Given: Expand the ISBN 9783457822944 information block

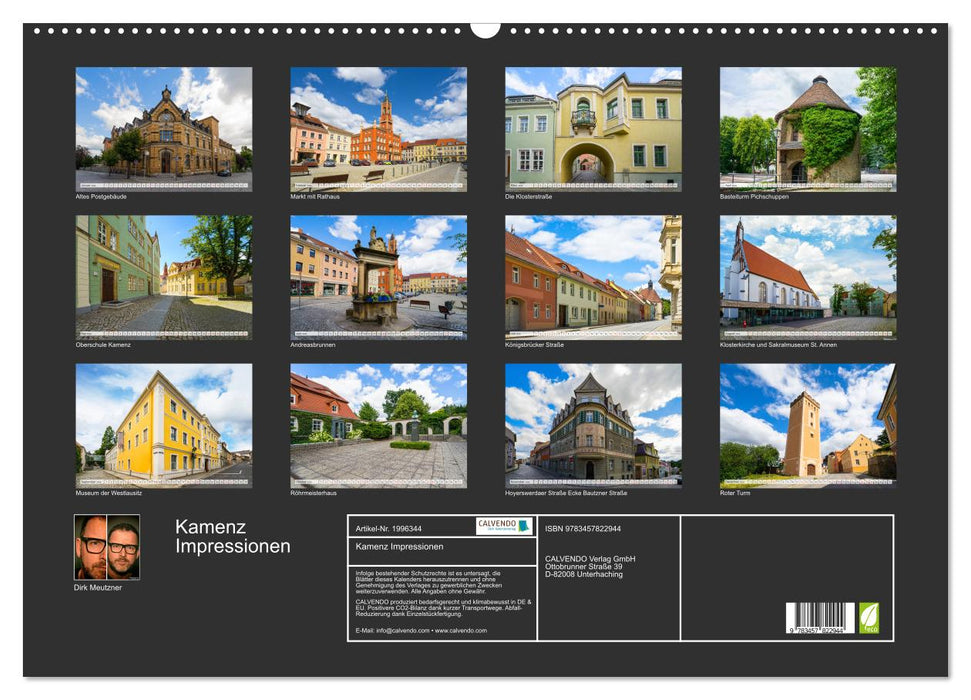Looking at the screenshot, I should coord(585,527).
